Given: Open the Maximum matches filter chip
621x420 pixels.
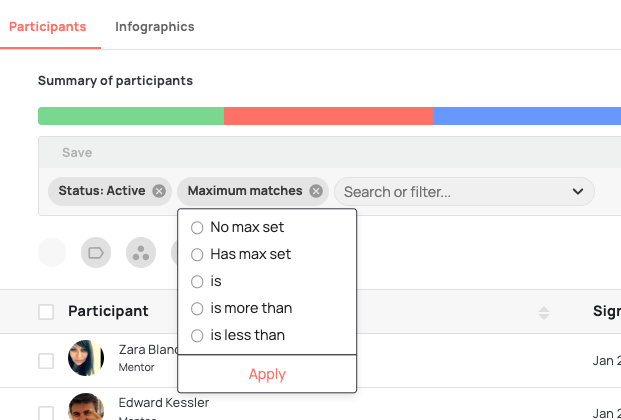Looking at the screenshot, I should 245,191.
